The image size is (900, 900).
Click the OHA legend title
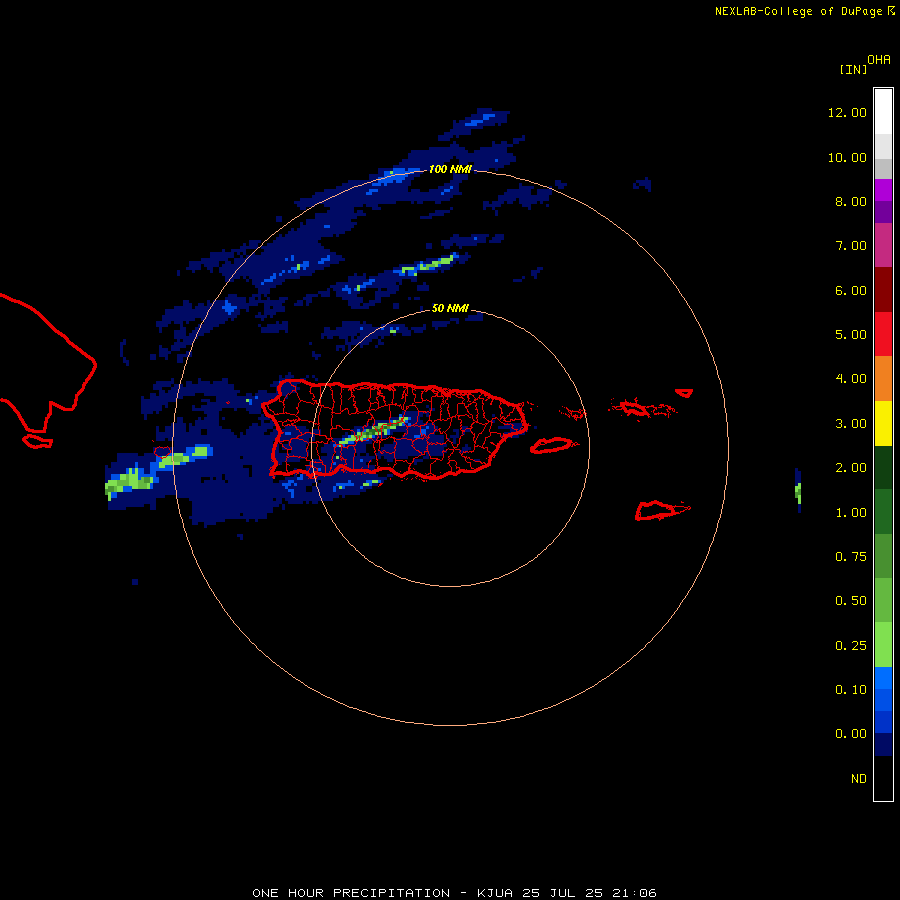pyautogui.click(x=879, y=60)
